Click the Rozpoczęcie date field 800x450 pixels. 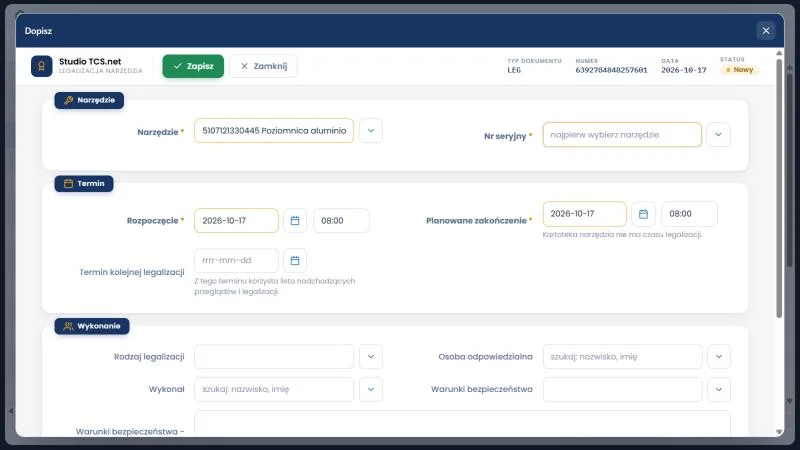[236, 220]
